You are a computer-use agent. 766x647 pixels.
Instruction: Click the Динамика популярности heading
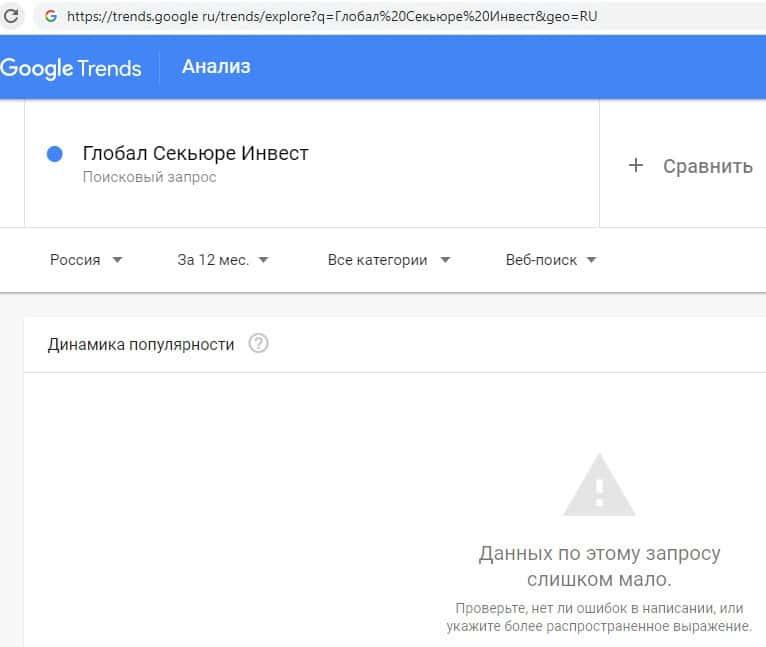[x=141, y=344]
